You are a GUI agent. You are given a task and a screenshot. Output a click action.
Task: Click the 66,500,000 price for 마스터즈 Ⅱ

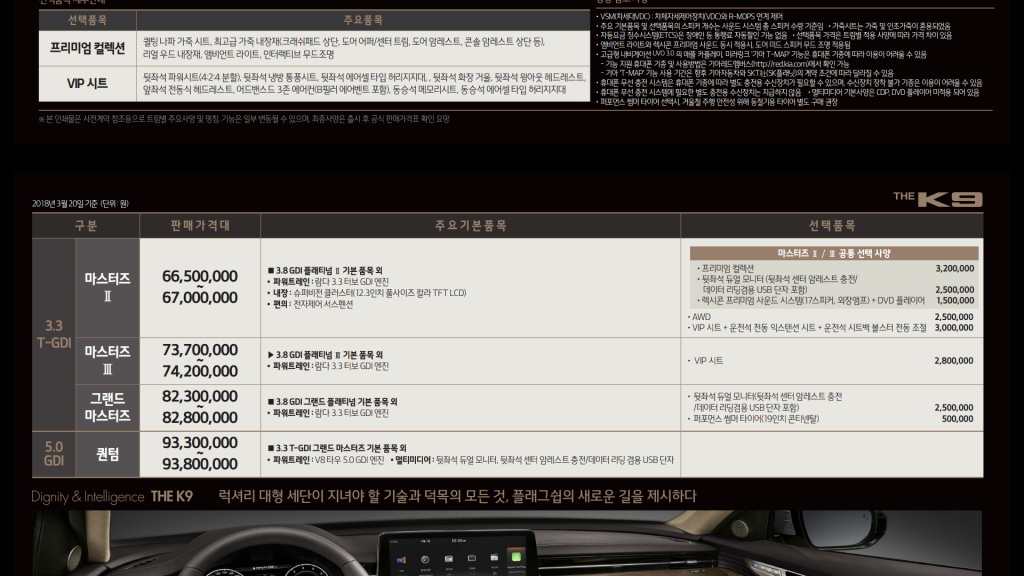pos(199,276)
